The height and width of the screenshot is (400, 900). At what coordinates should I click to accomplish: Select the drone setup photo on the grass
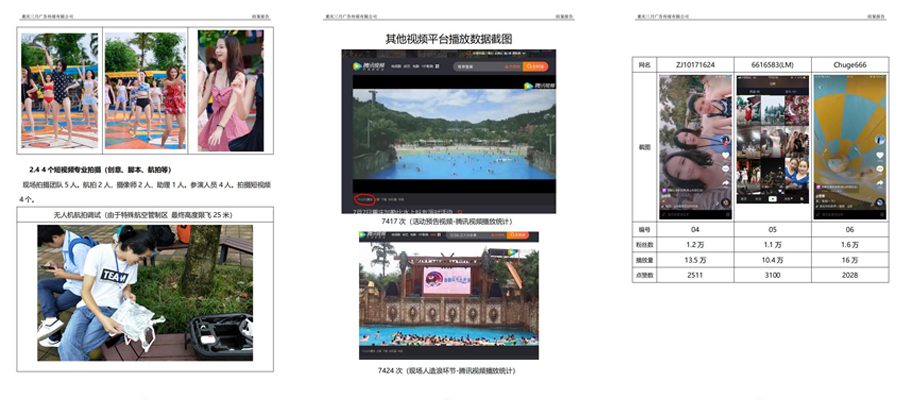[145, 292]
